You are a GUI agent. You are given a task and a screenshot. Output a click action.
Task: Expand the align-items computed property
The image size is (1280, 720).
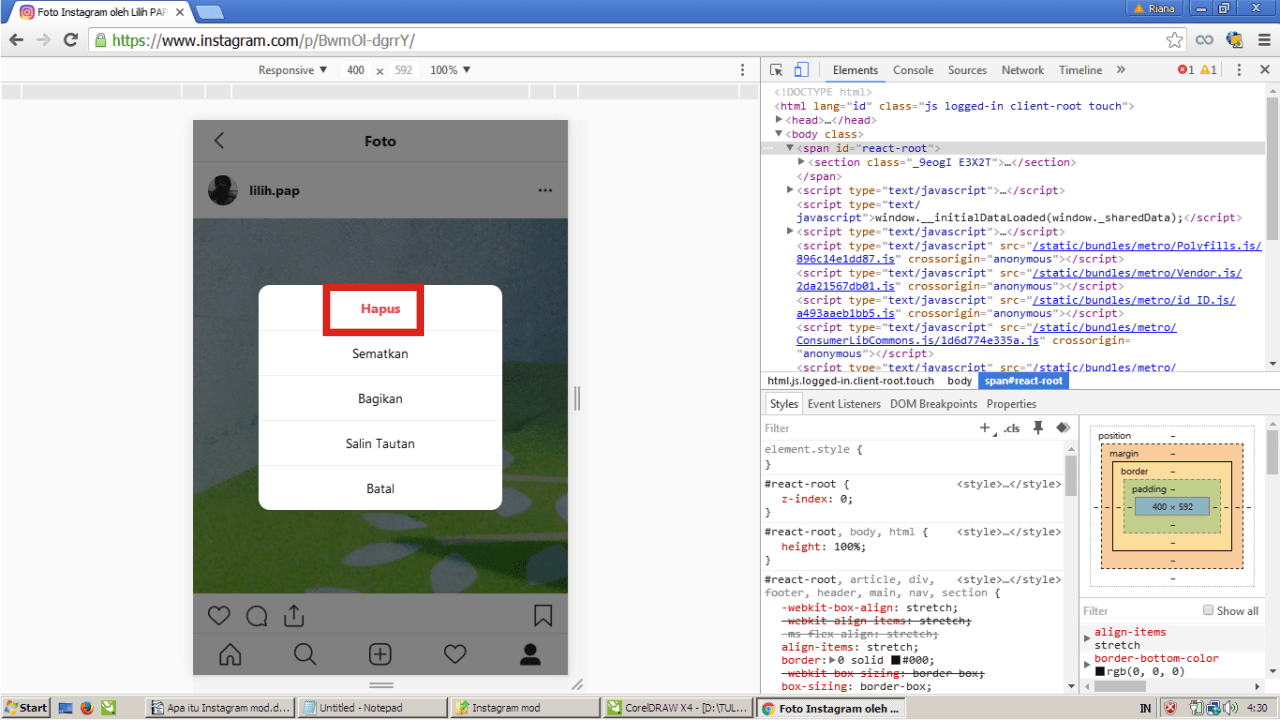pos(1087,636)
